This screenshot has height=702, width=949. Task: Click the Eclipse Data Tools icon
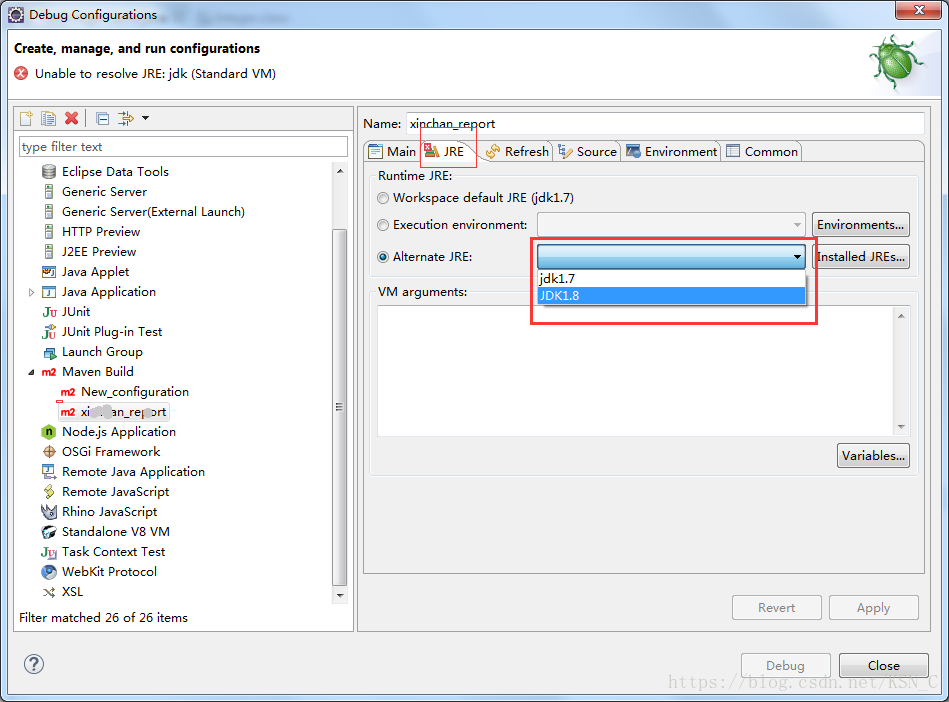click(49, 172)
